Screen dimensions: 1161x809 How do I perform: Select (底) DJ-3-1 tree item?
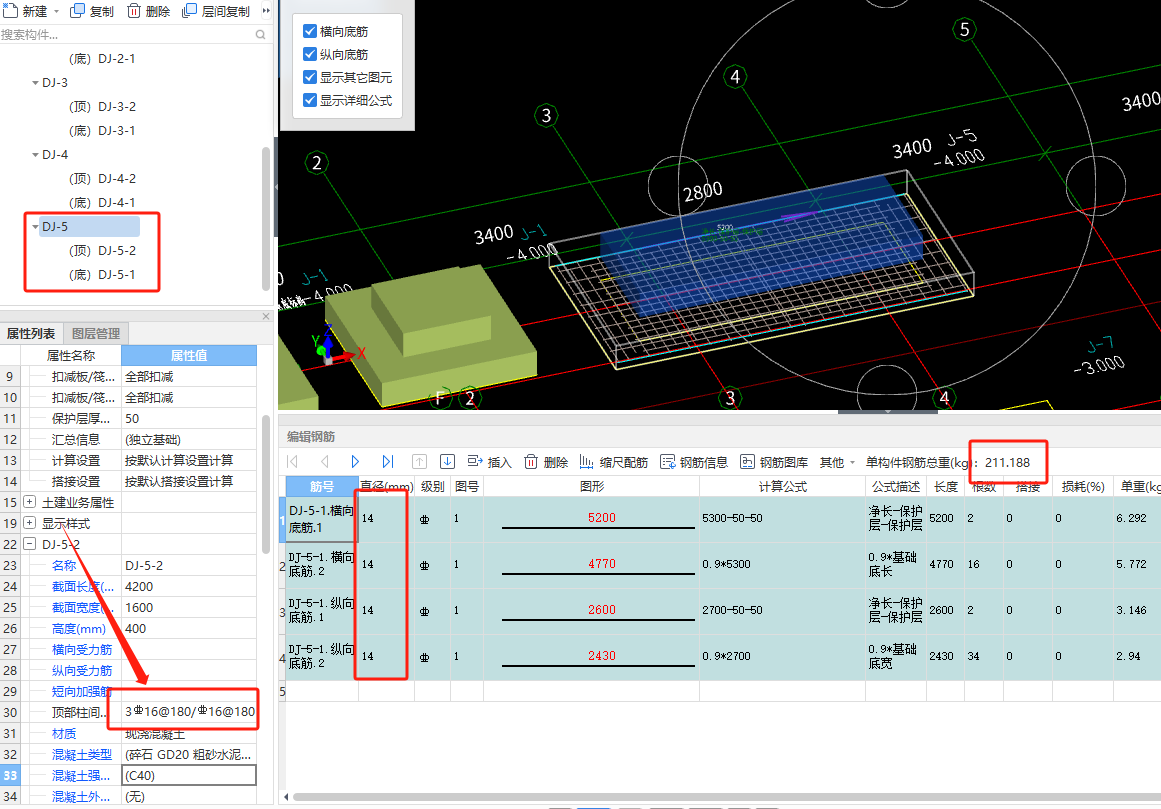[102, 130]
